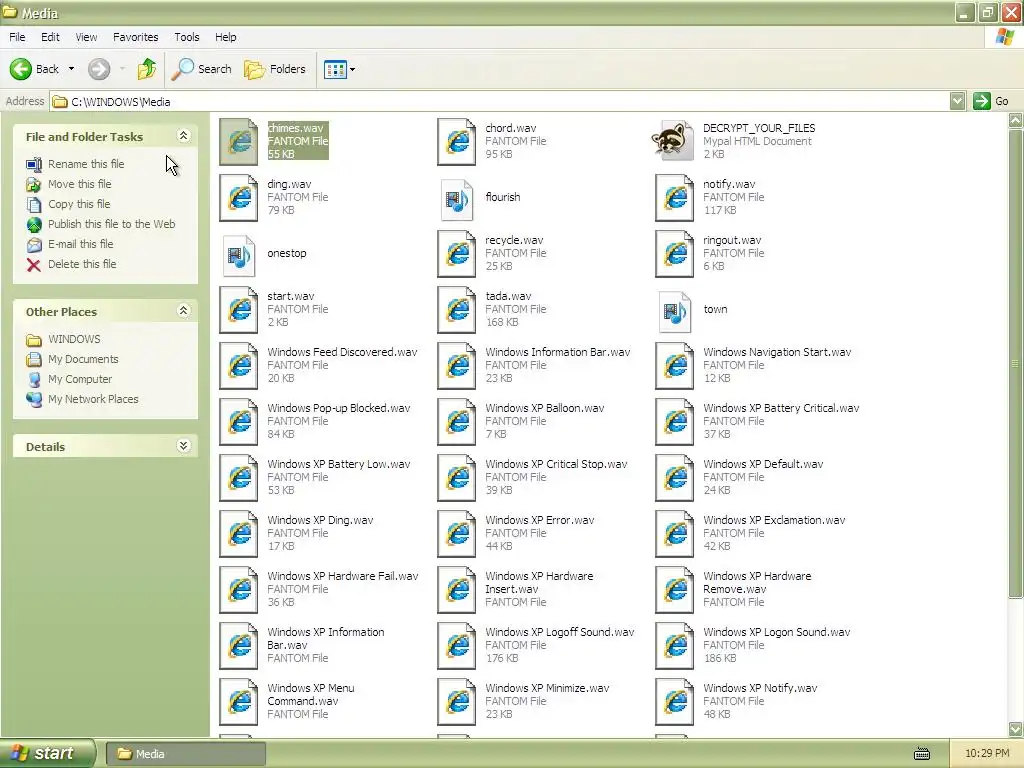Screen dimensions: 1024x768
Task: Click the Media taskbar button
Action: tap(185, 754)
